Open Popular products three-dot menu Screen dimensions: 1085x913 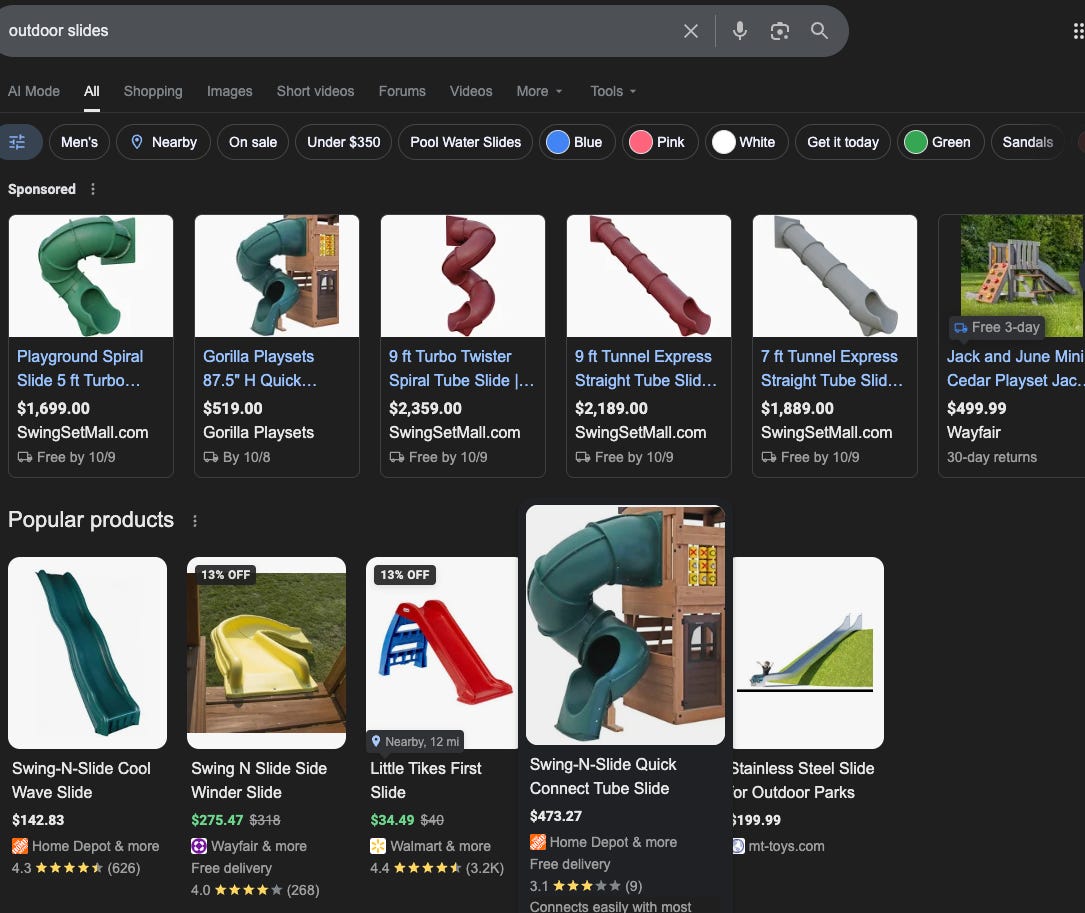click(x=194, y=521)
